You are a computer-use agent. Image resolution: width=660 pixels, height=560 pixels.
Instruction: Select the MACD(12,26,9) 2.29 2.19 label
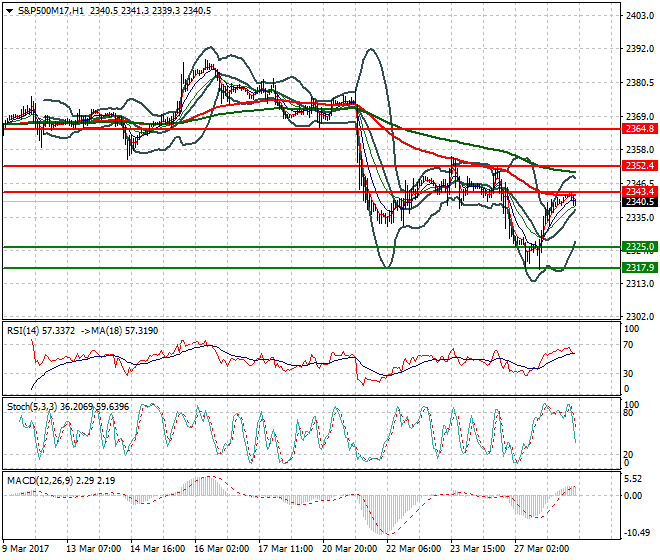(61, 480)
